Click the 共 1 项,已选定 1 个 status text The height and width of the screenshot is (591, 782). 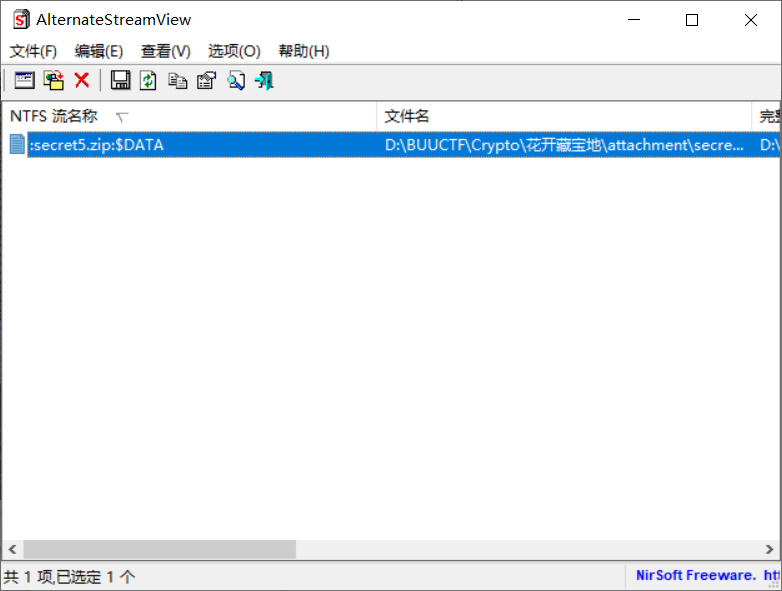click(69, 577)
